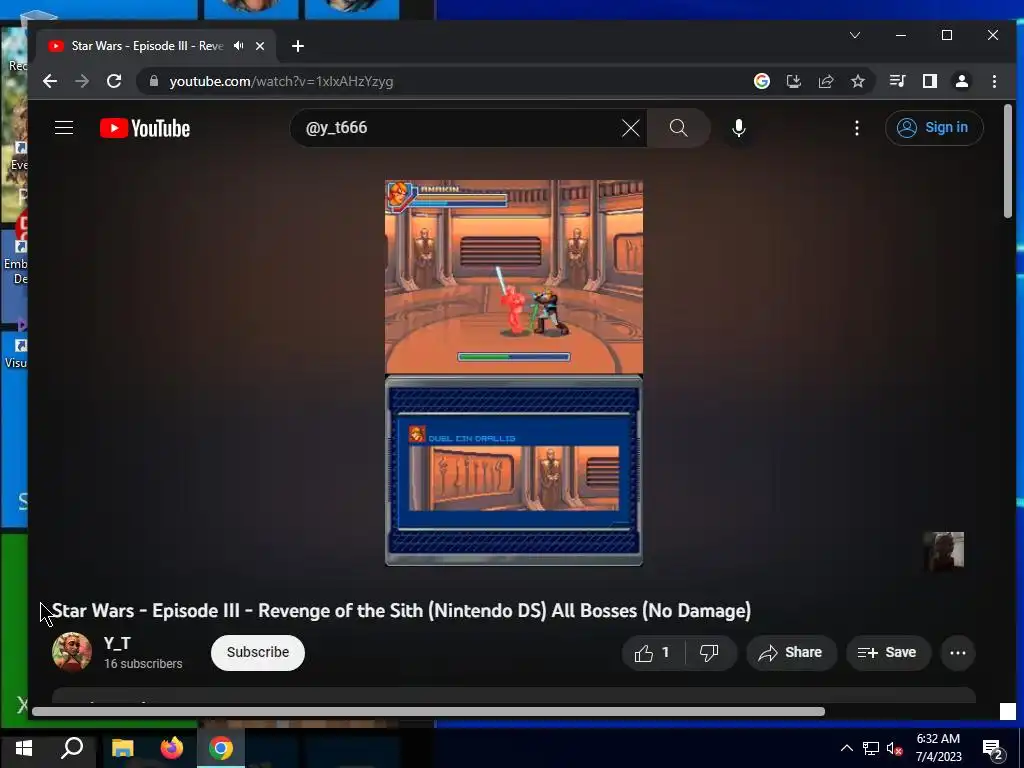1024x768 pixels.
Task: Start voice search with microphone
Action: 739,128
